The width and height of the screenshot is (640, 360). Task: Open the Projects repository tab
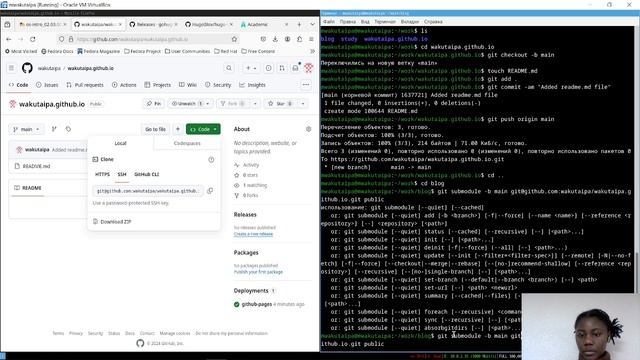[x=158, y=85]
